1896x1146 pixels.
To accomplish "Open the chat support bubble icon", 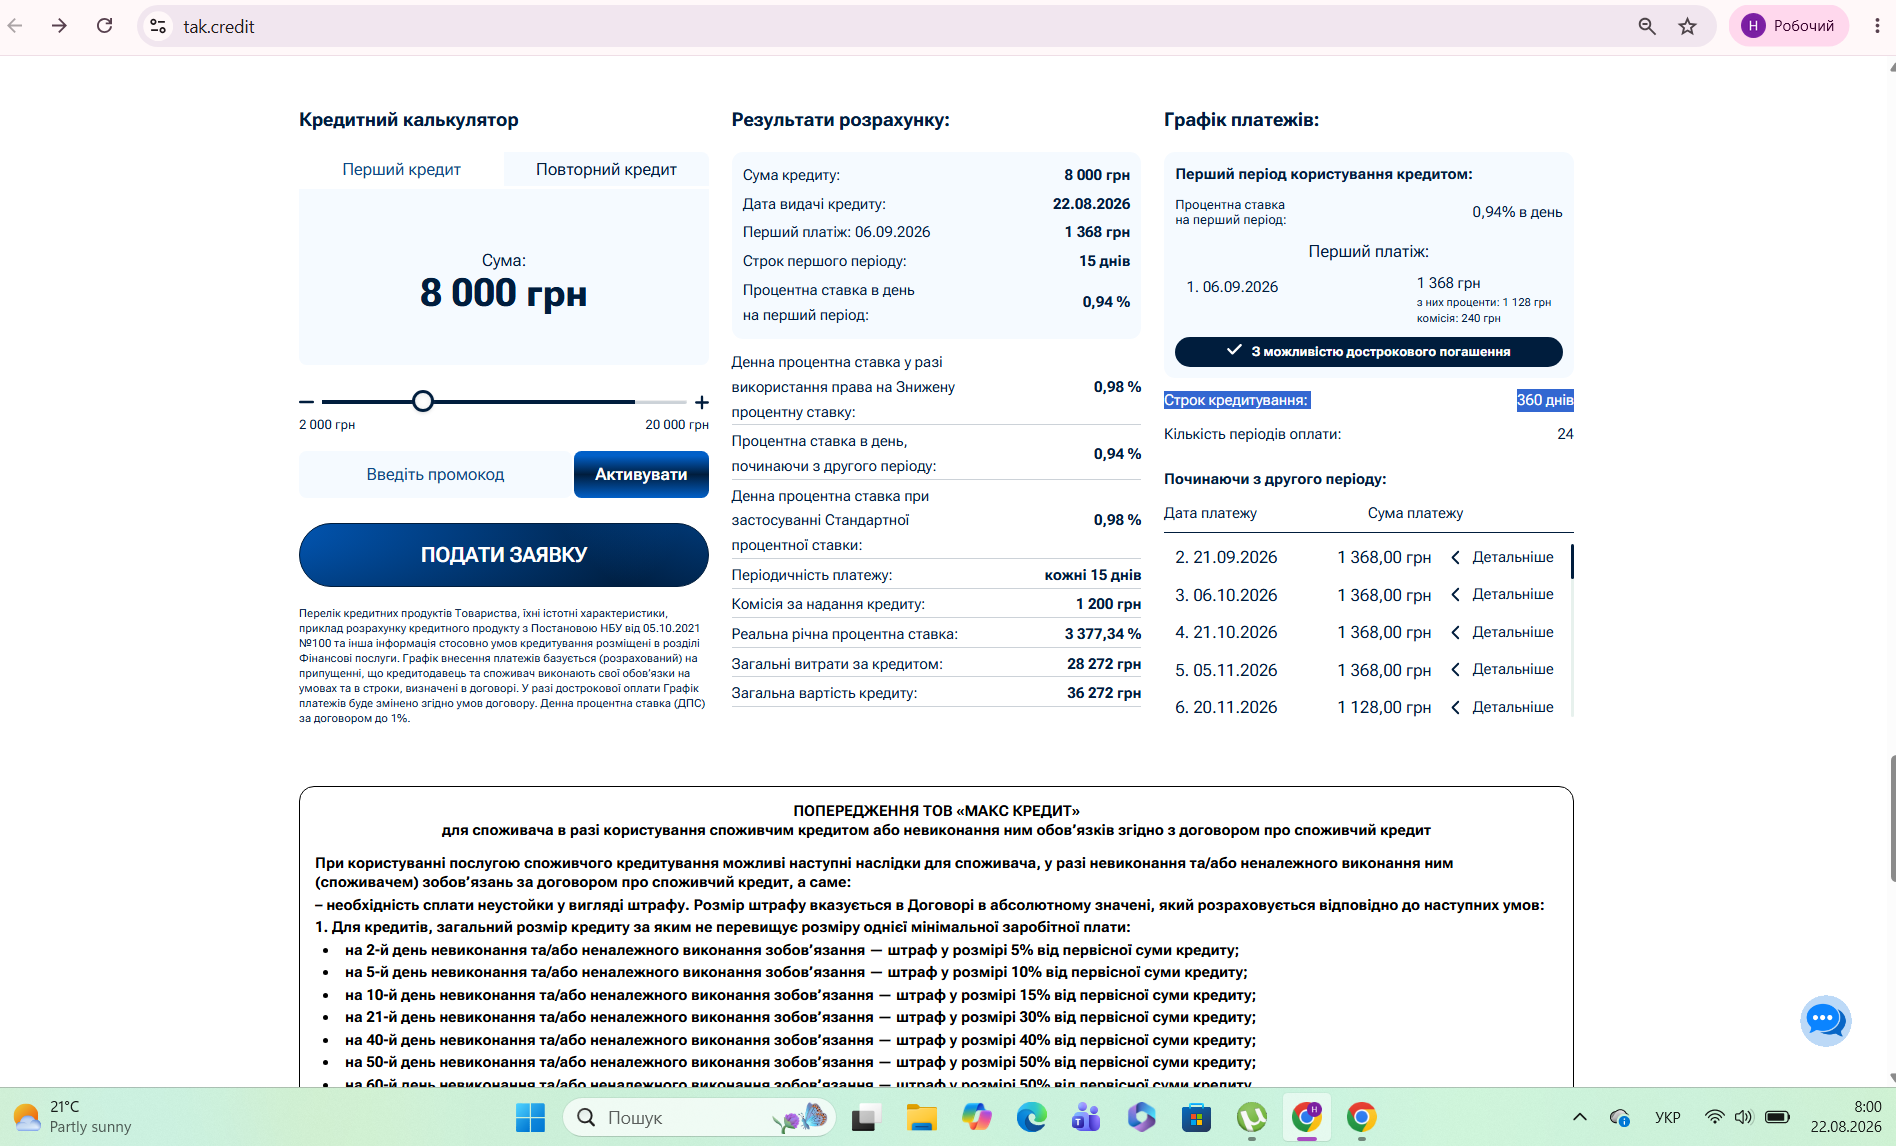I will click(x=1825, y=1020).
